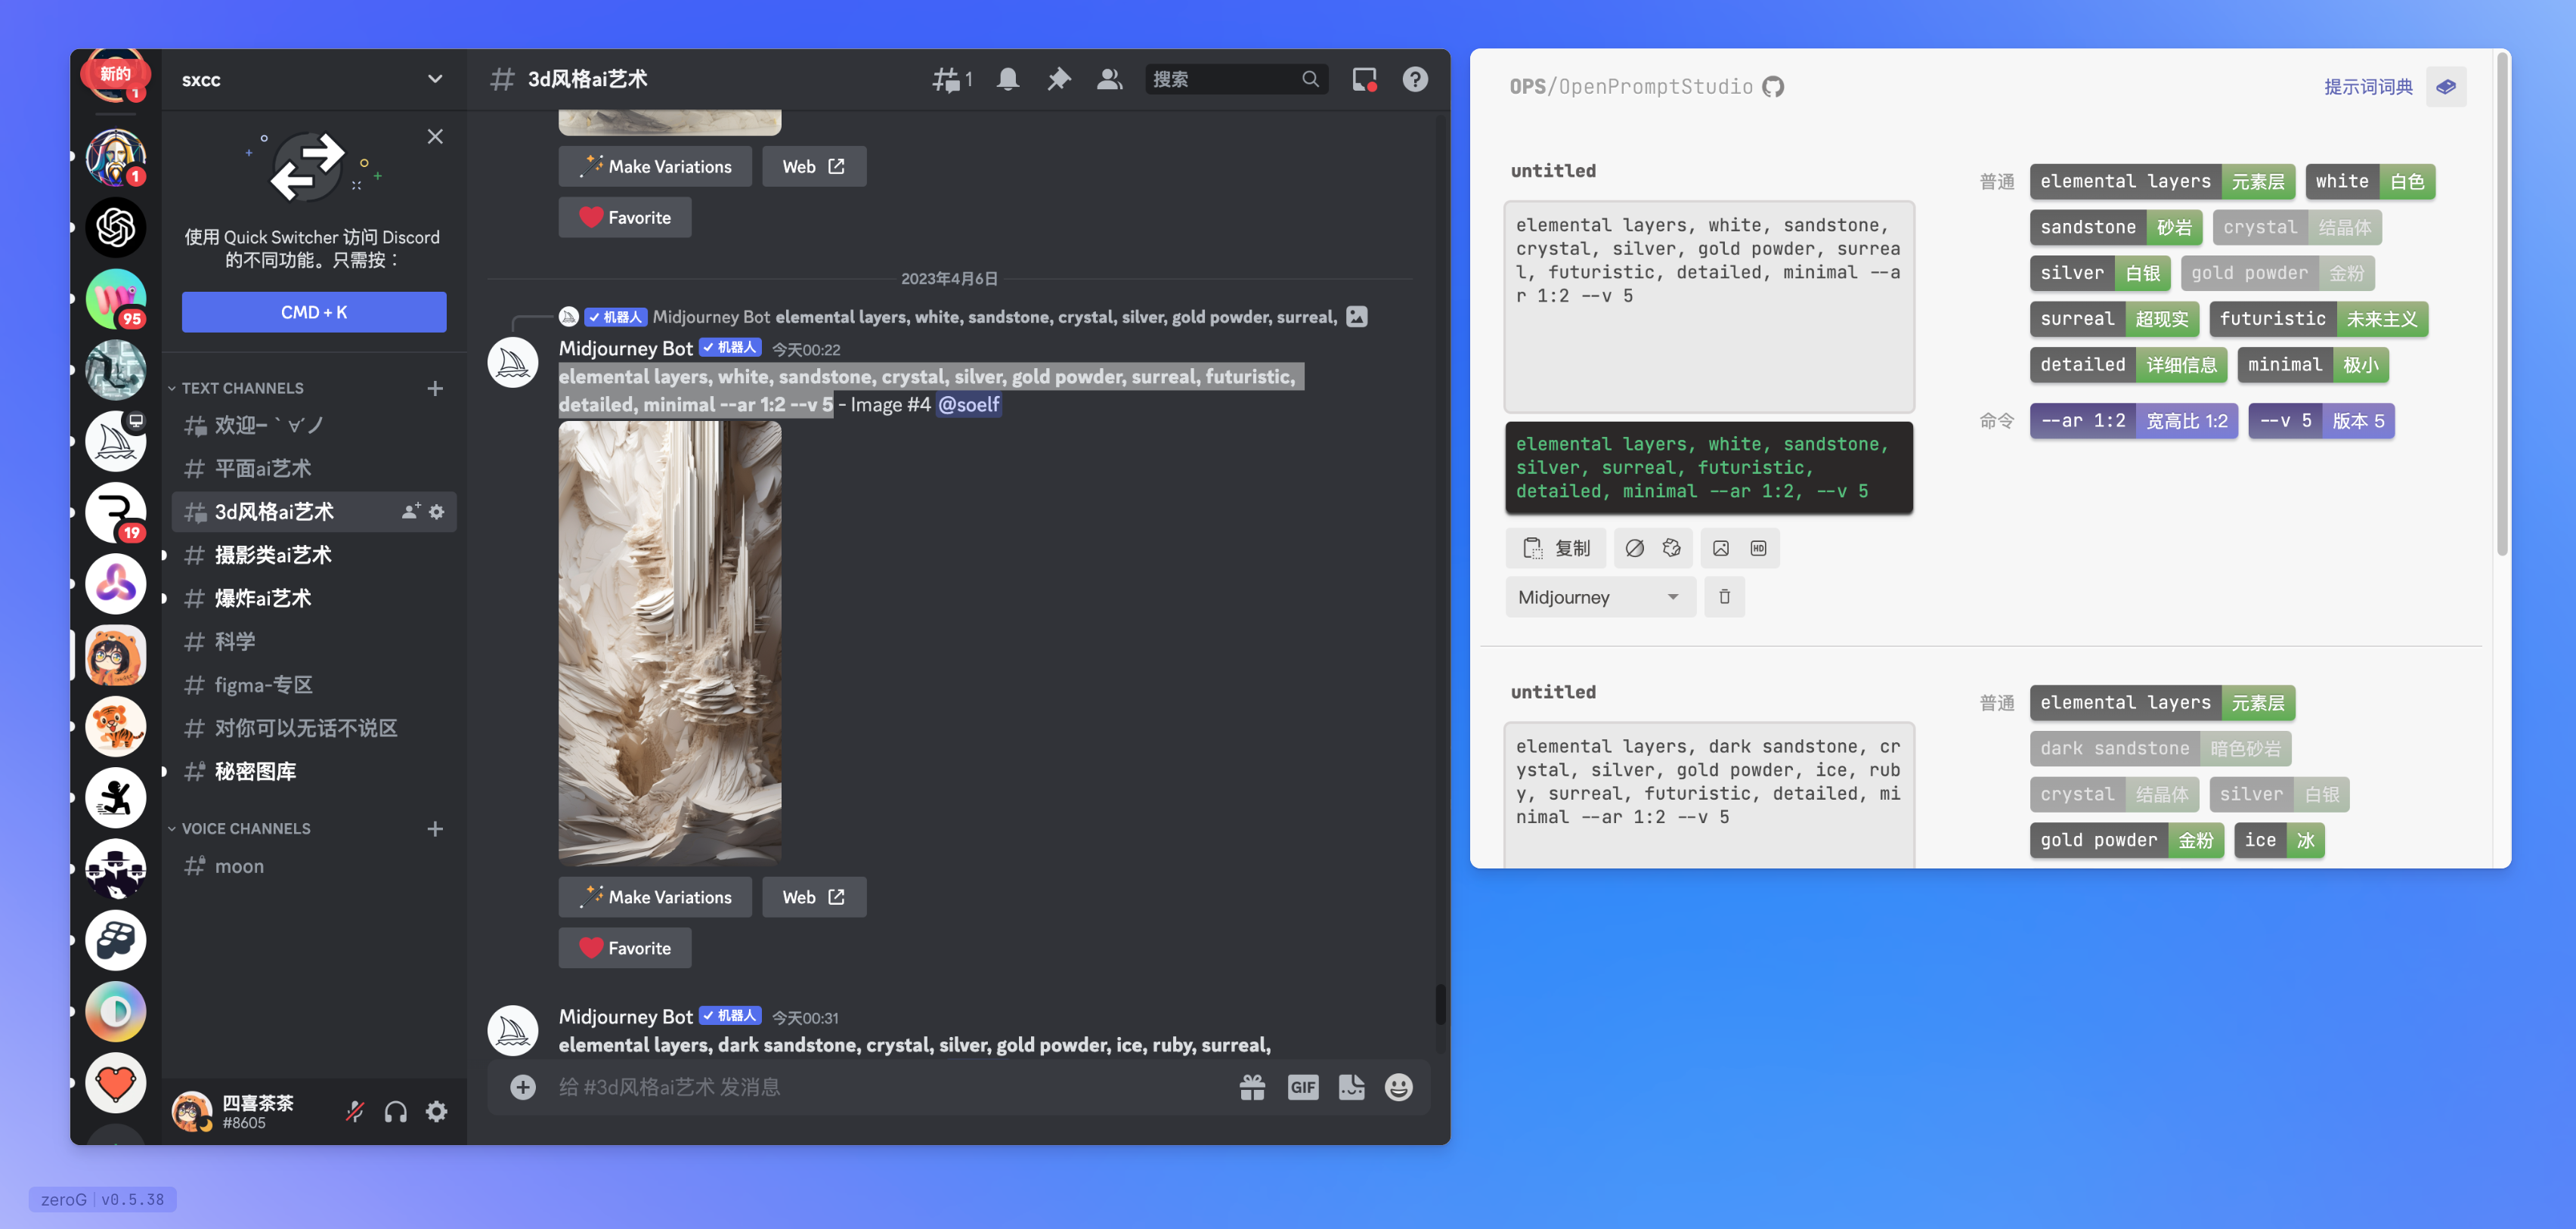The height and width of the screenshot is (1229, 2576).
Task: Open the 平面ai艺术 channel
Action: pyautogui.click(x=263, y=469)
